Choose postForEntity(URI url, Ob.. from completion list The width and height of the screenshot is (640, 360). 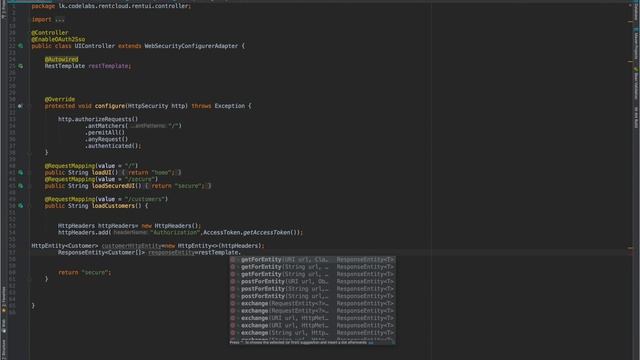(x=312, y=282)
